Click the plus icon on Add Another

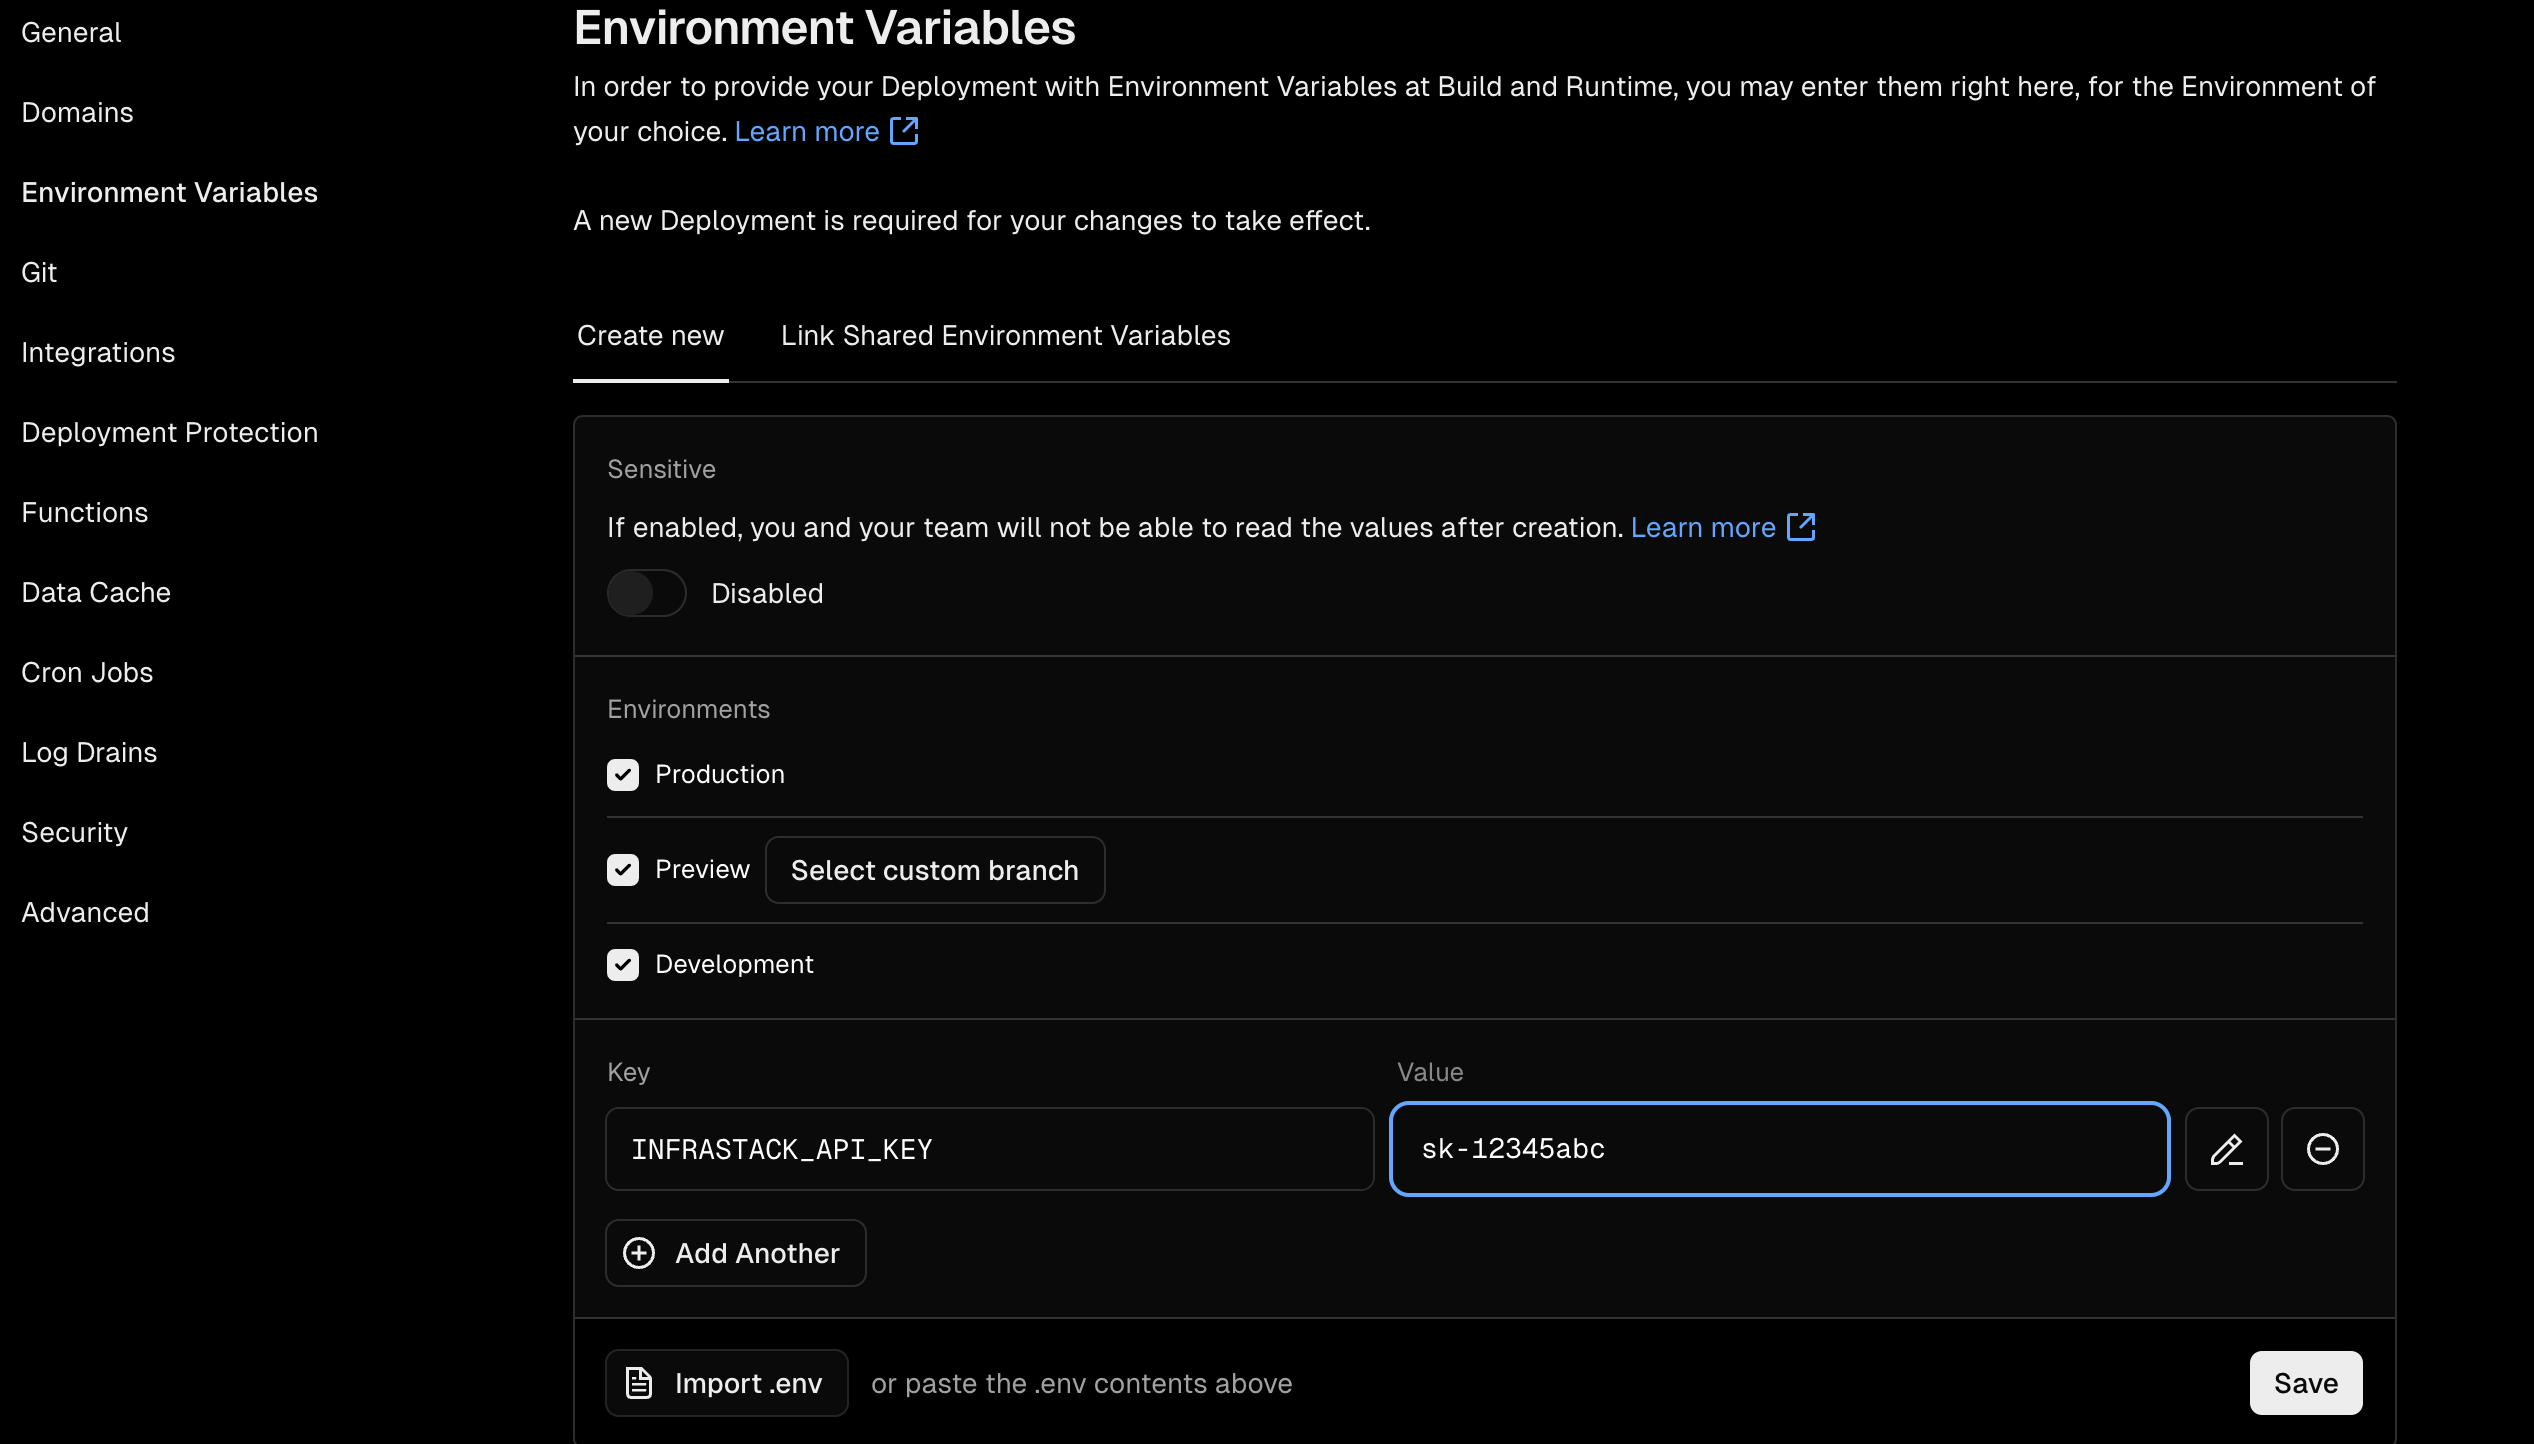(638, 1253)
